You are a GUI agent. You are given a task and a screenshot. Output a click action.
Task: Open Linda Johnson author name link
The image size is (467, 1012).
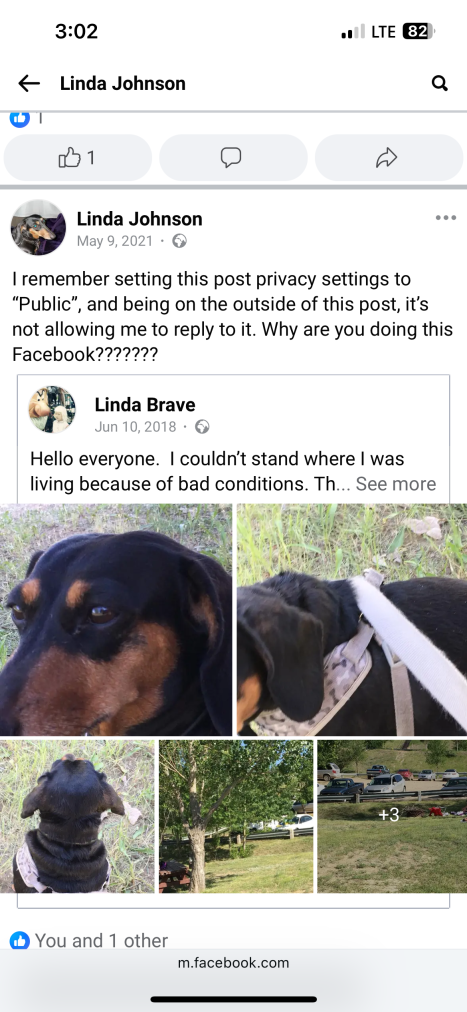(x=139, y=219)
